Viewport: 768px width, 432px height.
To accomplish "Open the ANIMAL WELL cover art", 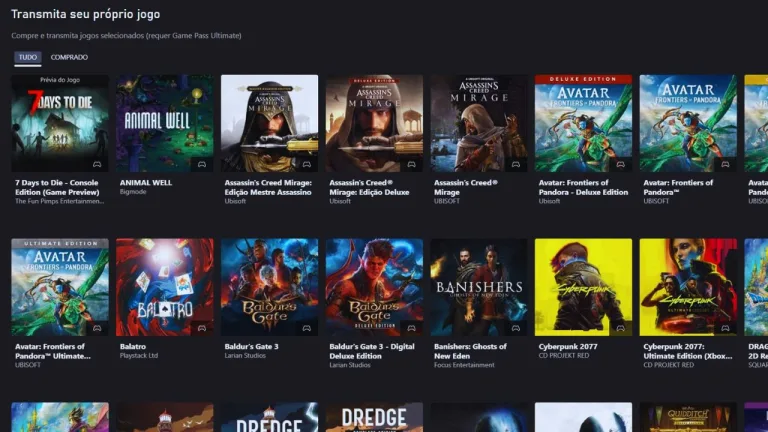I will [165, 123].
